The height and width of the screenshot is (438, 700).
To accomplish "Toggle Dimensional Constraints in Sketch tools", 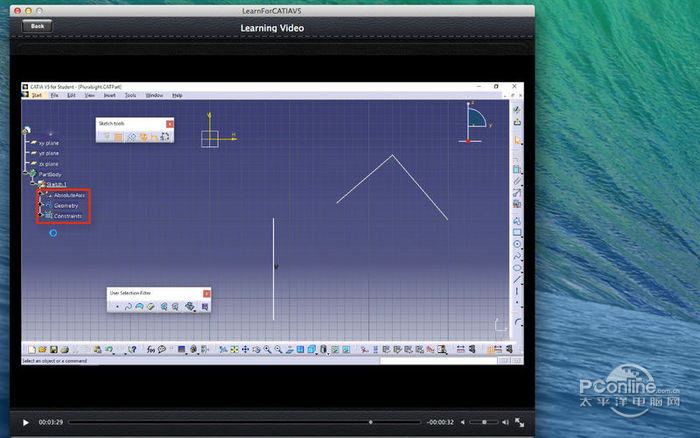I will coord(154,137).
